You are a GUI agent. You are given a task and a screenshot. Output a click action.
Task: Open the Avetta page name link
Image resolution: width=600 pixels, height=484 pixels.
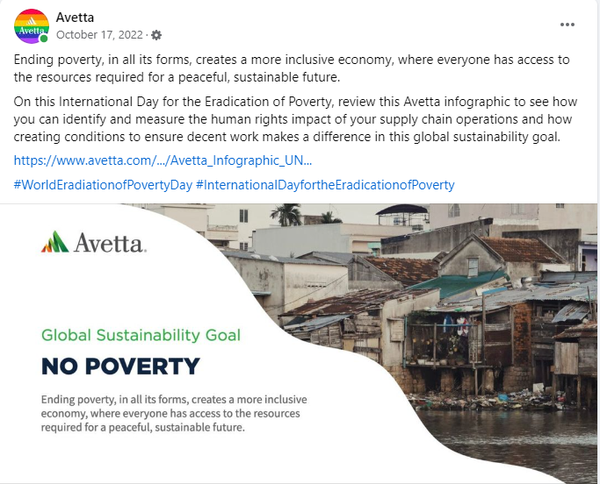pos(76,17)
